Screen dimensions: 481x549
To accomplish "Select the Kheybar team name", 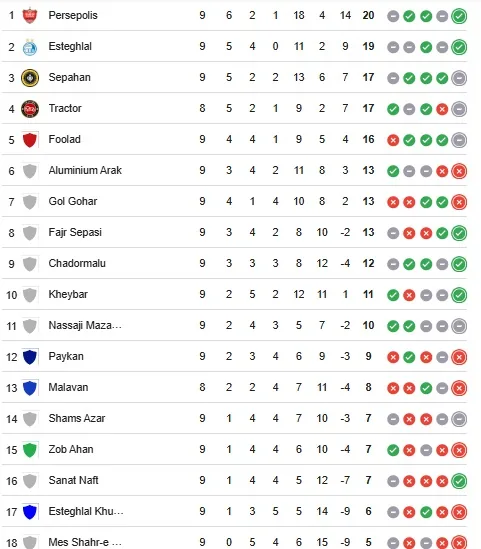I will 68,294.
